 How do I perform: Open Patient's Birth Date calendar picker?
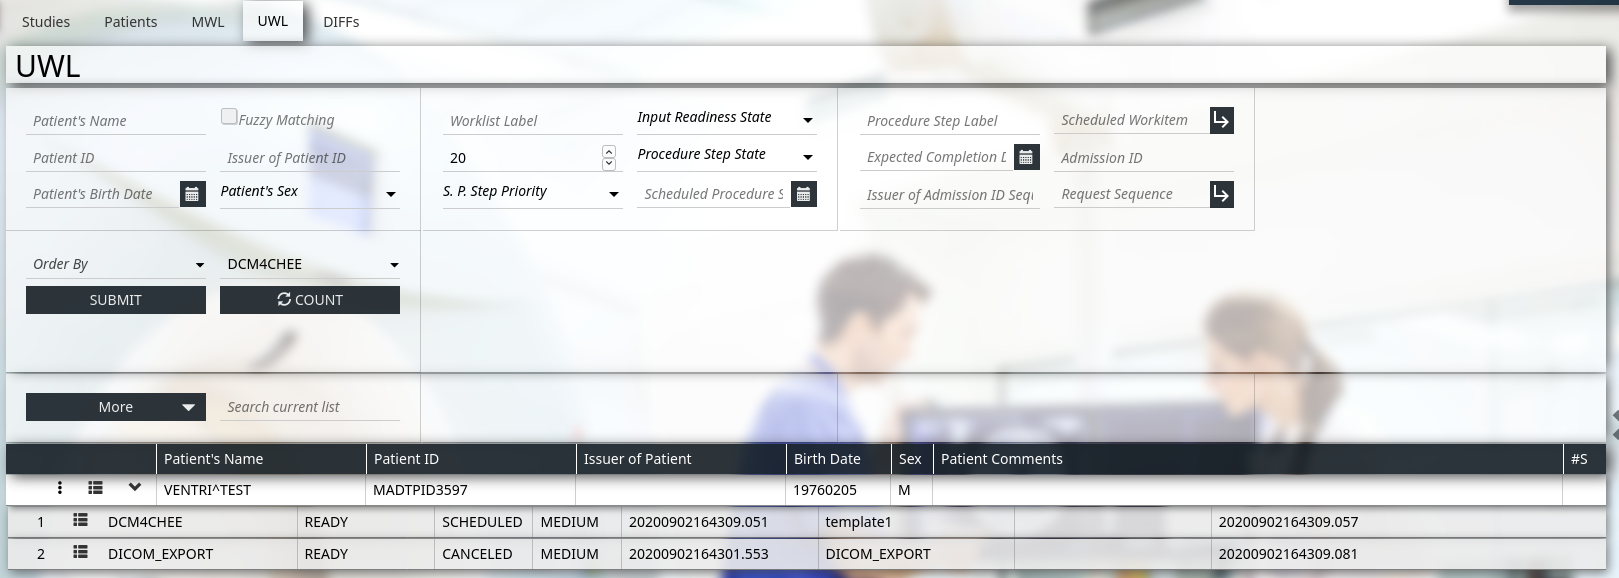[193, 194]
